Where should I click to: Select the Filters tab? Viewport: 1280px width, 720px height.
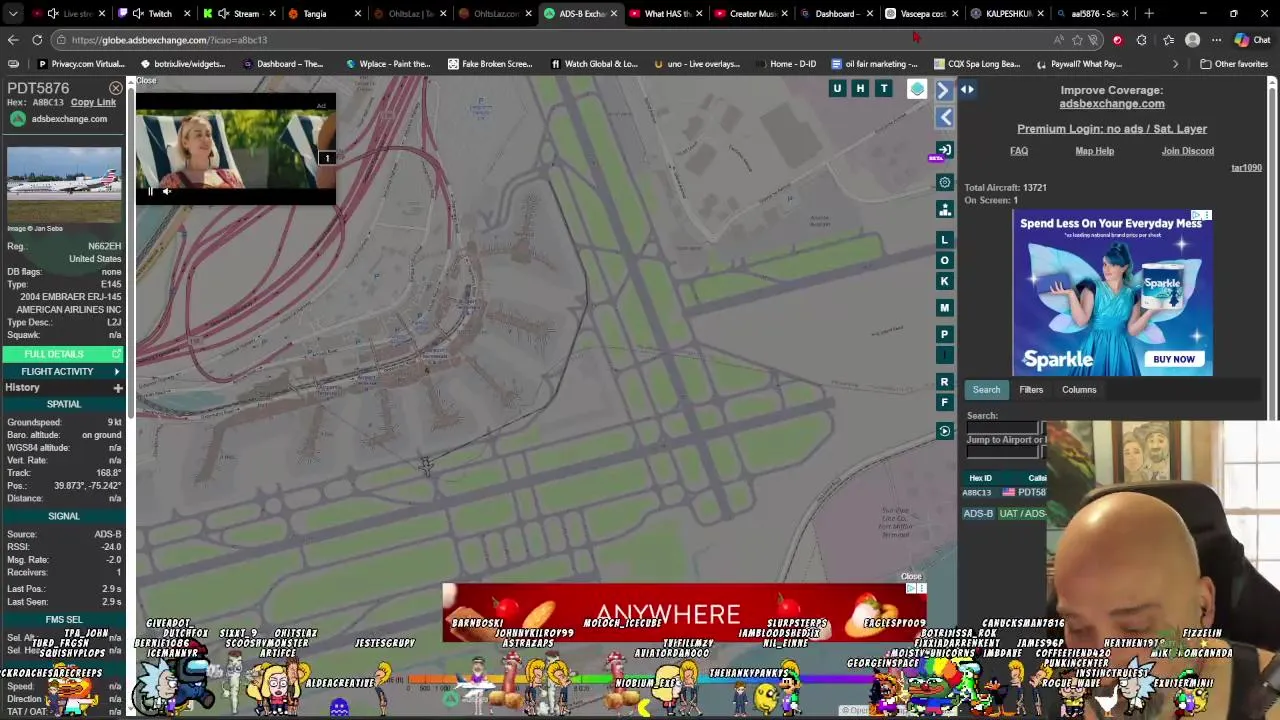[x=1031, y=390]
